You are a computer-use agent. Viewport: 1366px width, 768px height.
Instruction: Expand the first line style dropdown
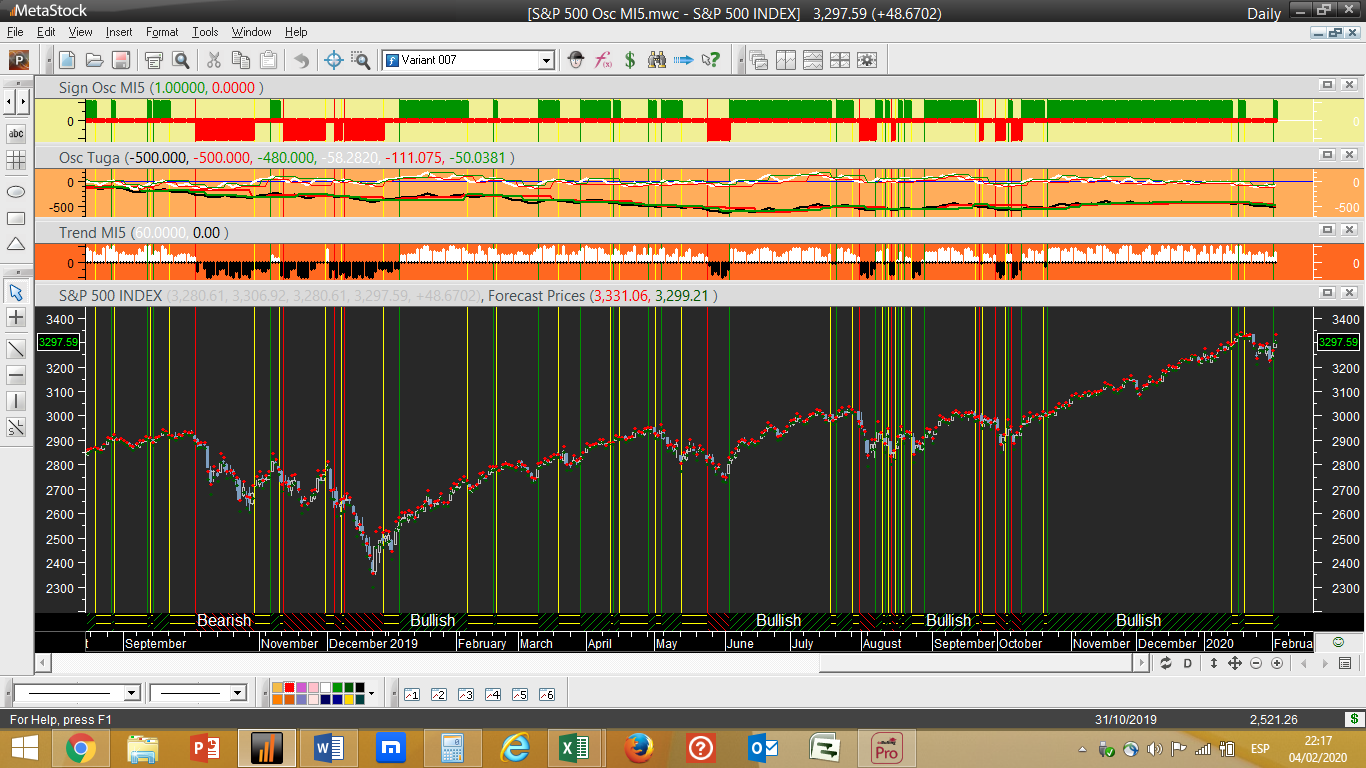pos(131,693)
